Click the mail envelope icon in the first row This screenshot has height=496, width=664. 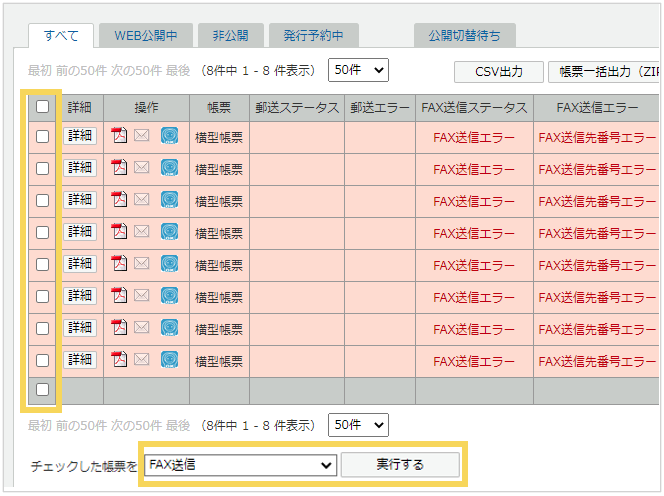(142, 136)
